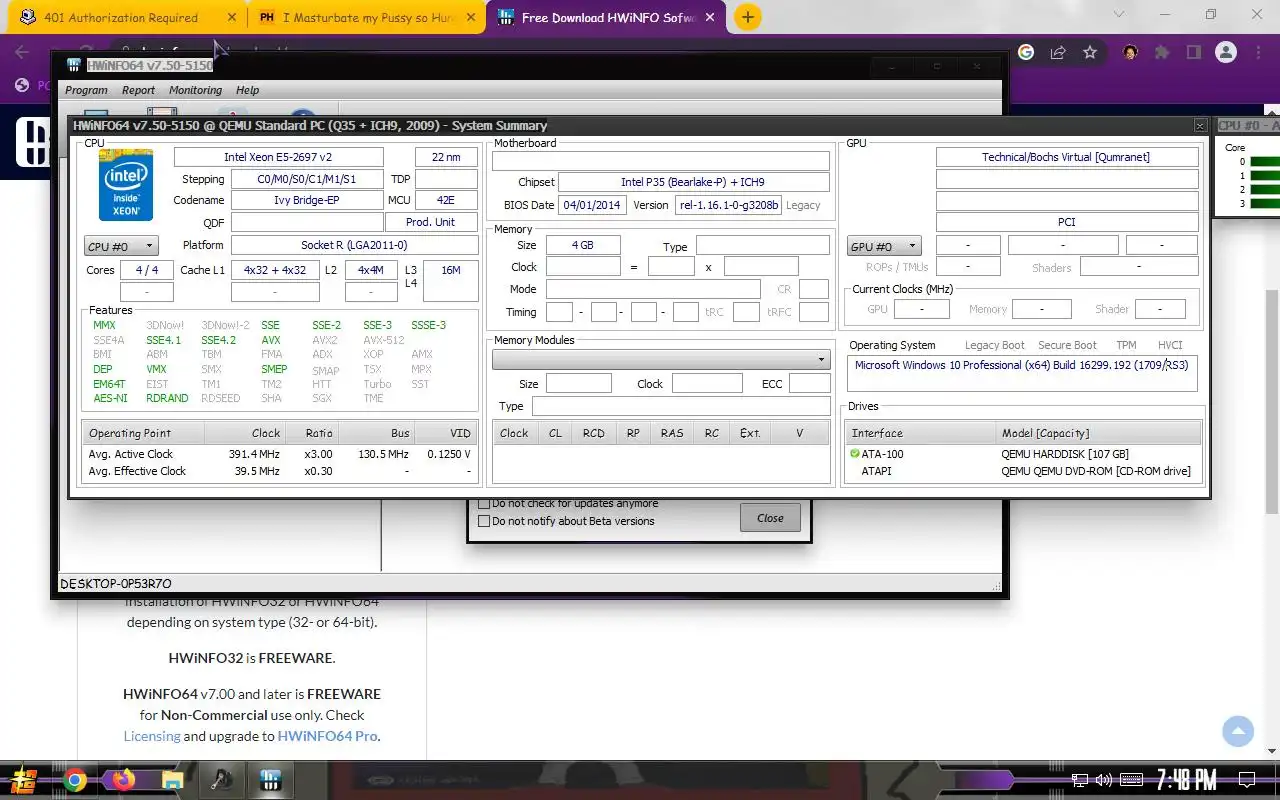Click the Intel Xeon E5-2697 v2 name field

coord(278,157)
